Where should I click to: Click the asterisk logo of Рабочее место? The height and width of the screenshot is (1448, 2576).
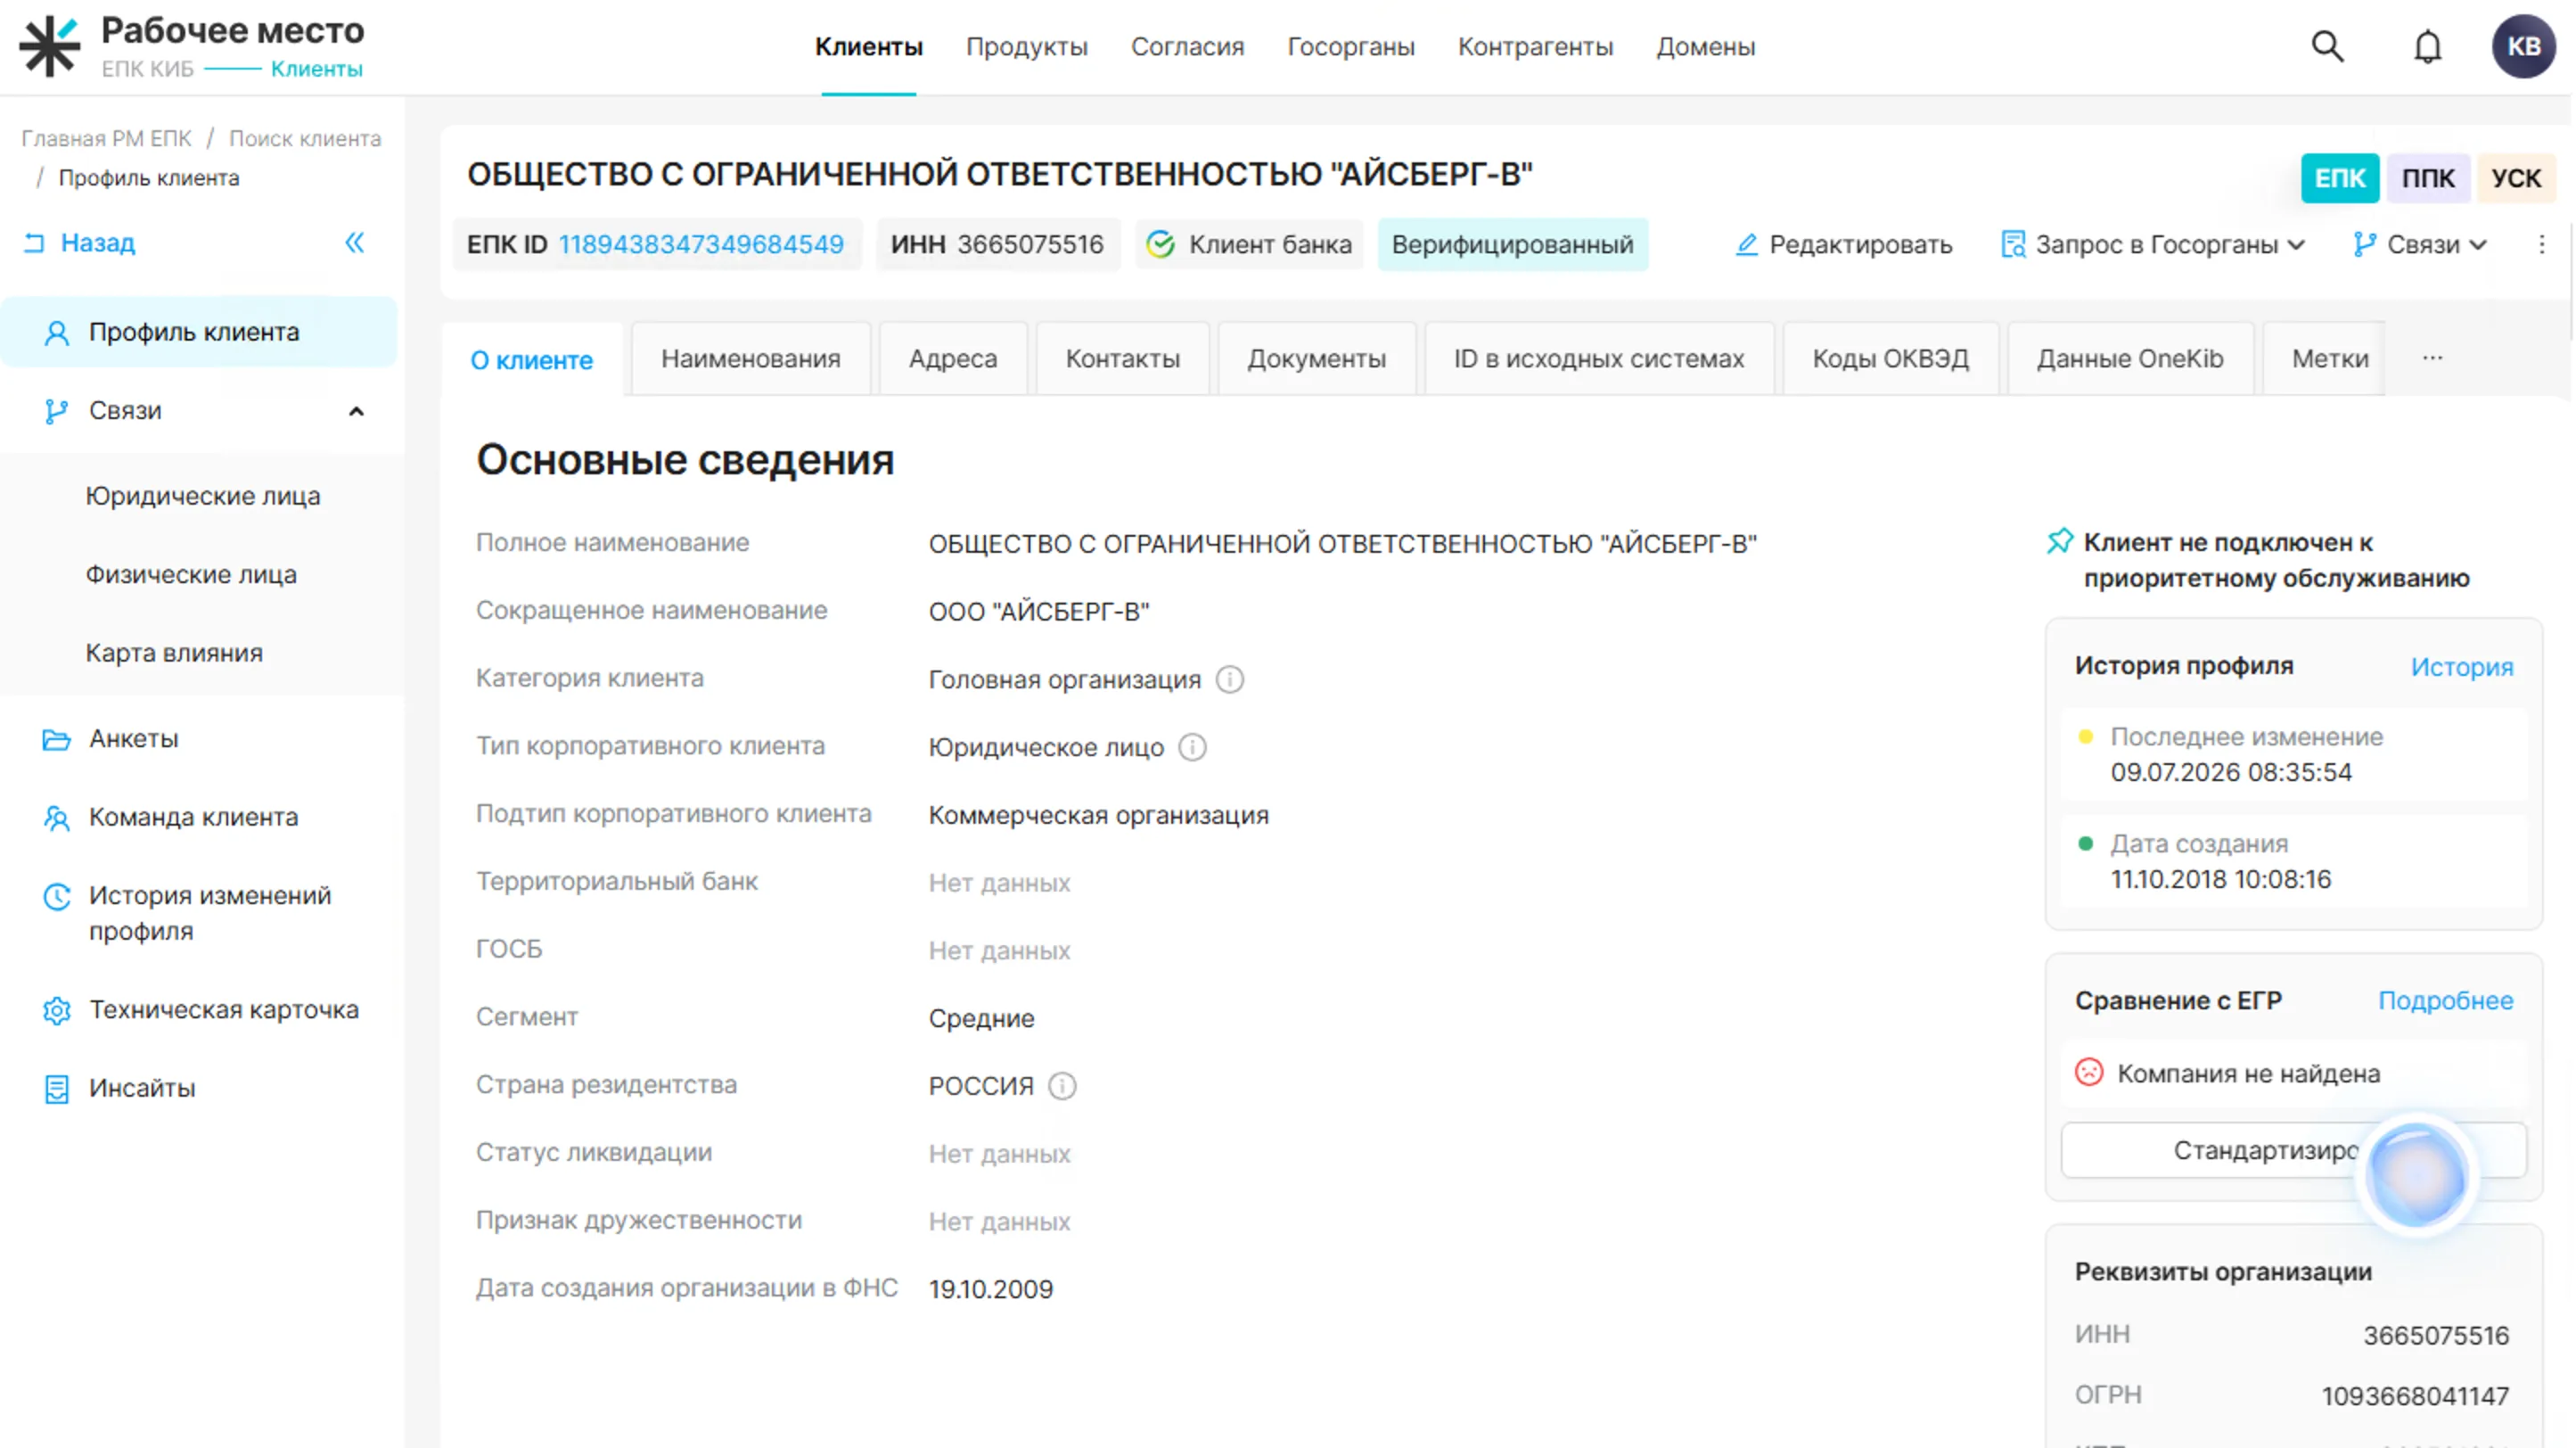point(49,46)
